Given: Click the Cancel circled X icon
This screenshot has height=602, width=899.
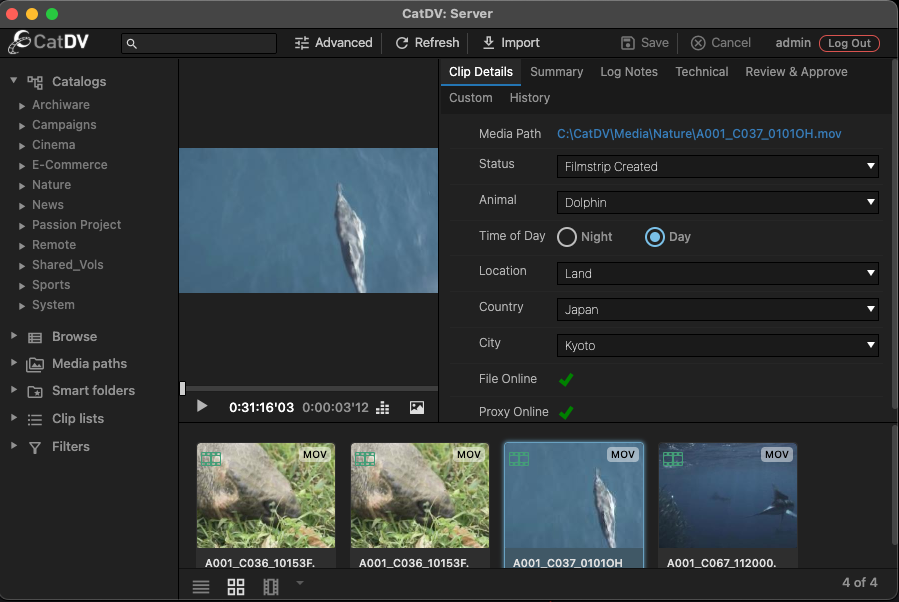Looking at the screenshot, I should click(698, 43).
